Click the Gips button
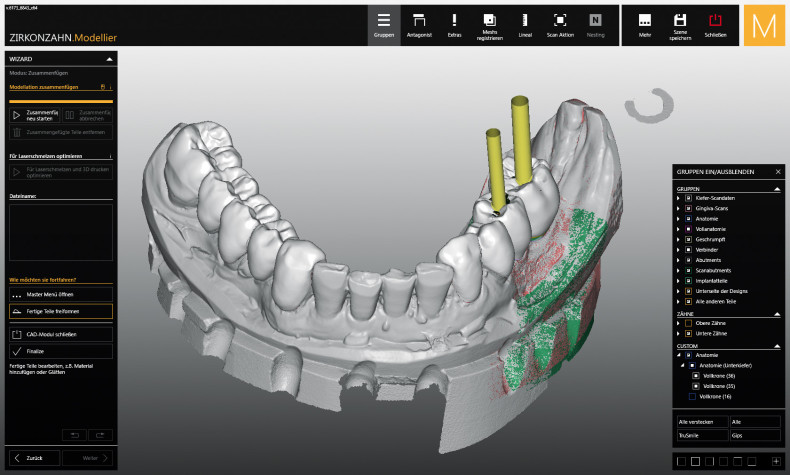Screen dimensions: 790x475 (755, 435)
